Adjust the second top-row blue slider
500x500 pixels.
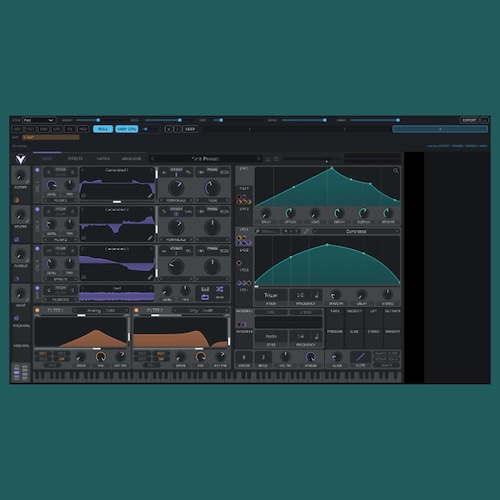pos(180,120)
